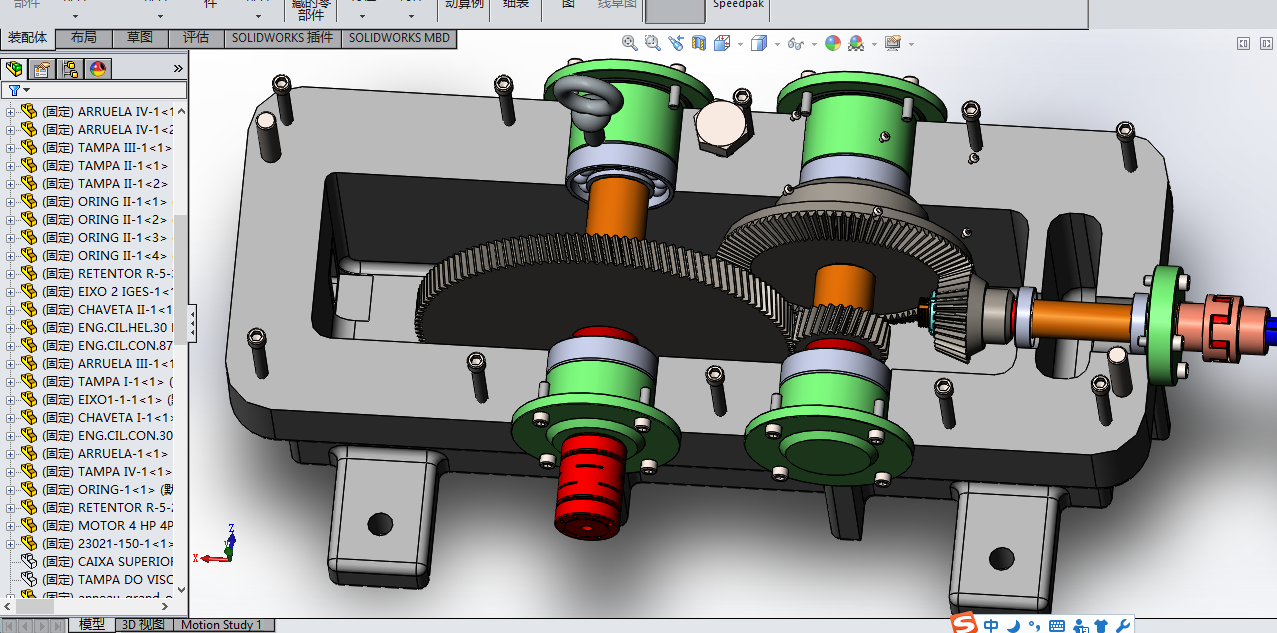Open the View Orientation dropdown arrow
1277x633 pixels.
[740, 44]
